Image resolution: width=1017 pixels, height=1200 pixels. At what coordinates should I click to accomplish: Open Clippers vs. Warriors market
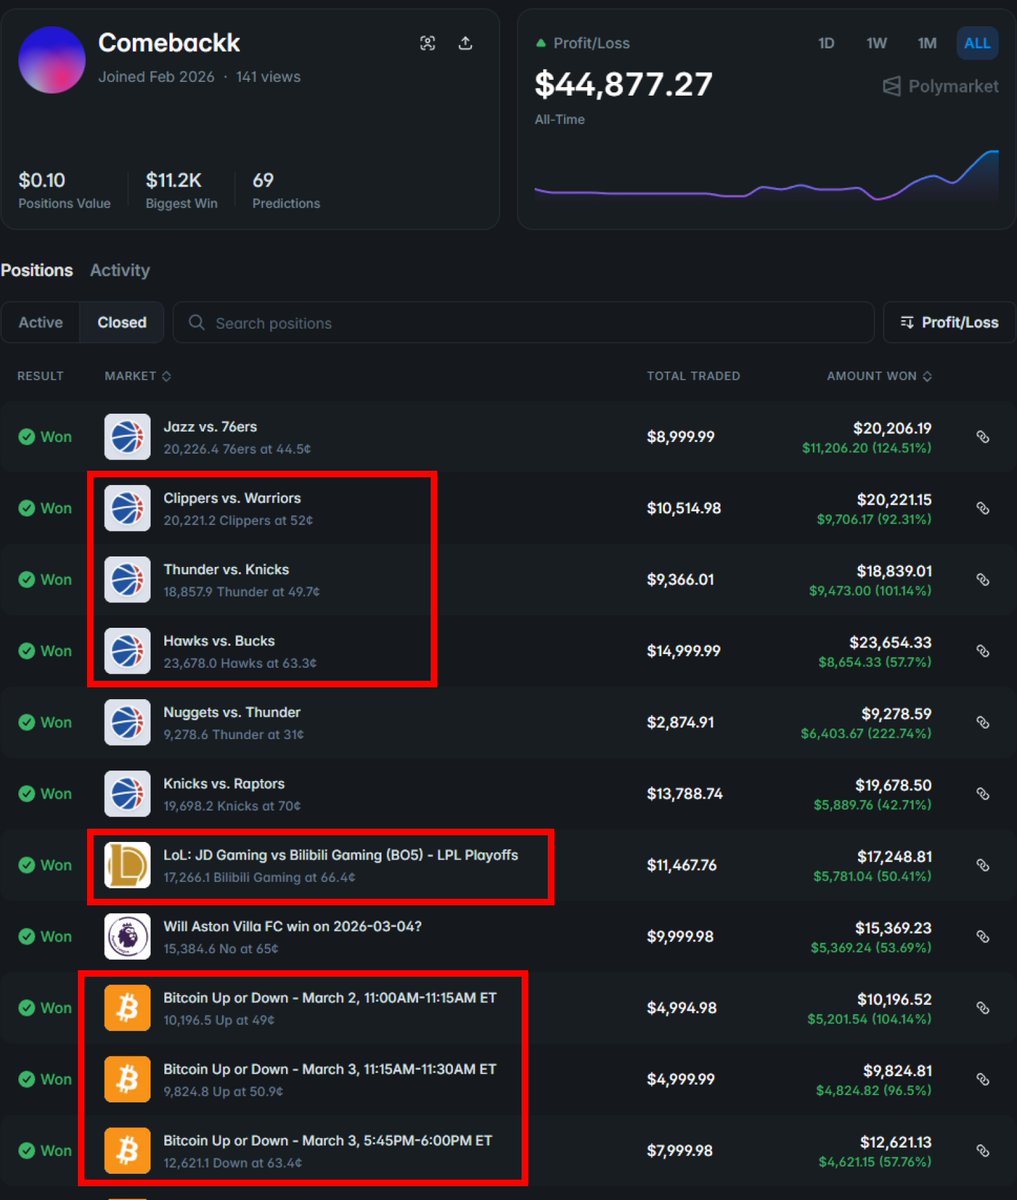(x=232, y=498)
